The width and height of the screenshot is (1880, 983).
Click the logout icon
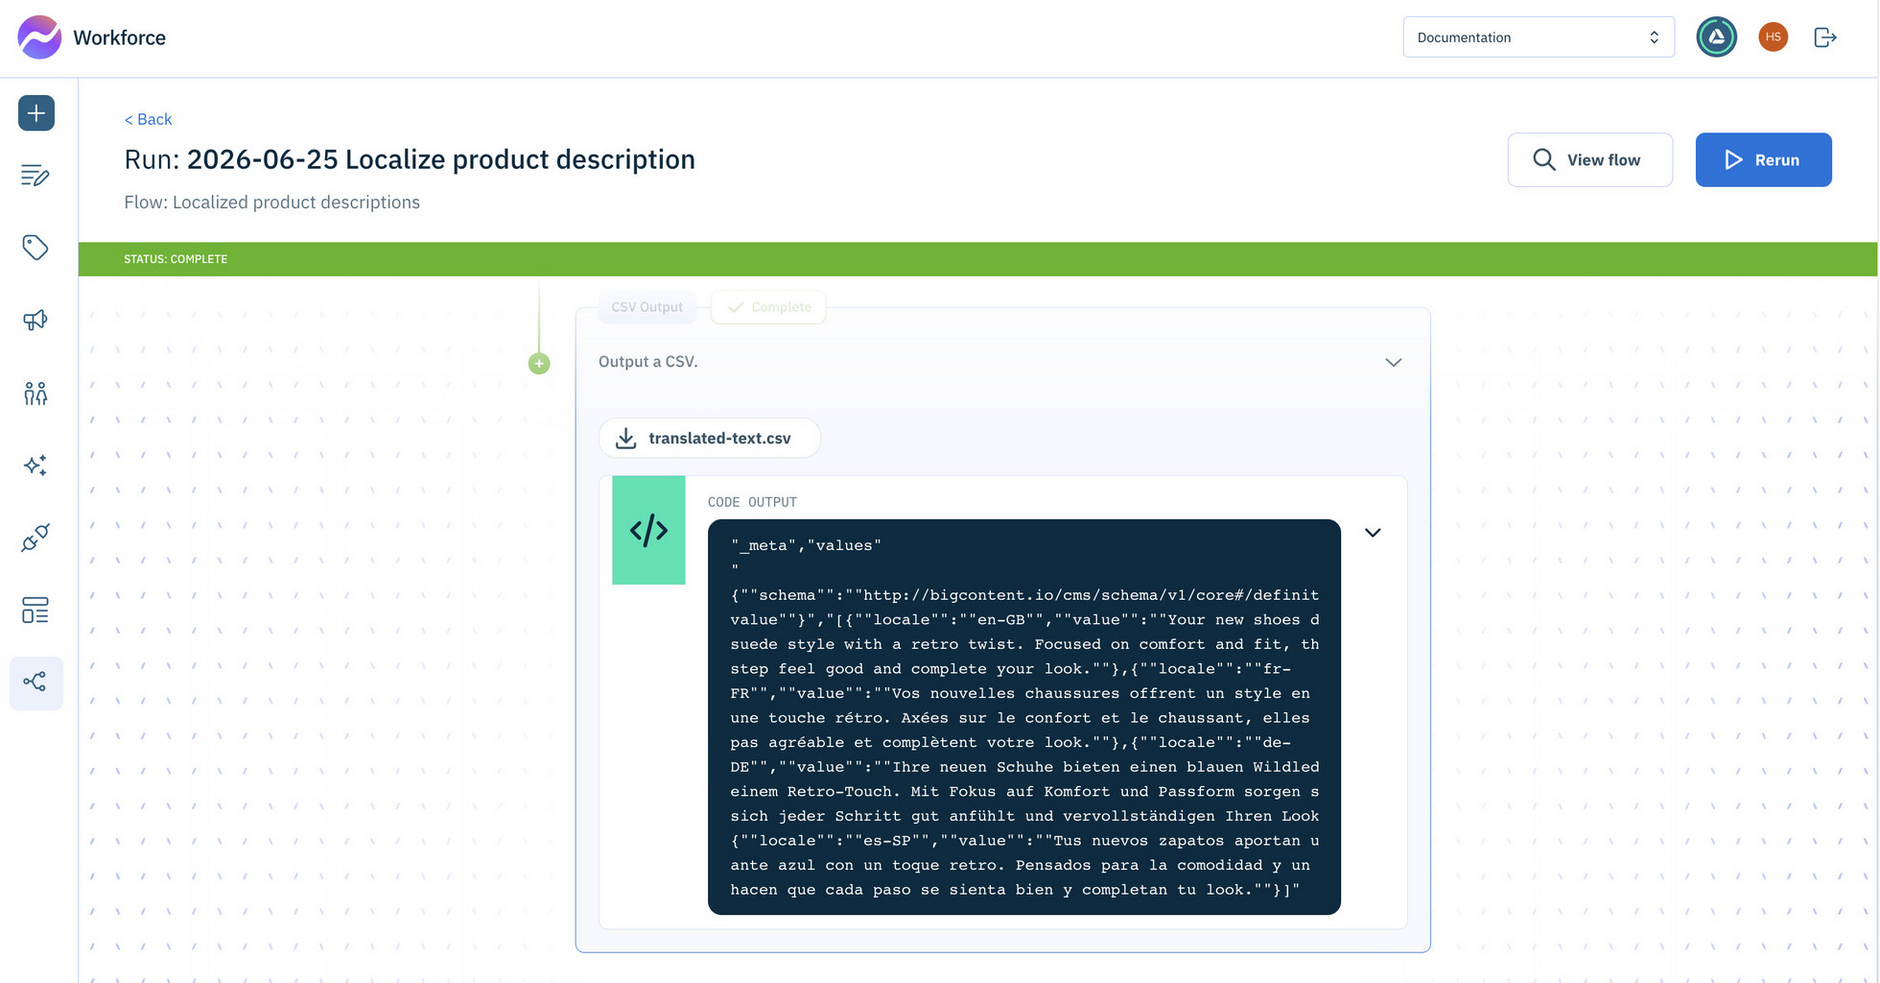[1825, 37]
